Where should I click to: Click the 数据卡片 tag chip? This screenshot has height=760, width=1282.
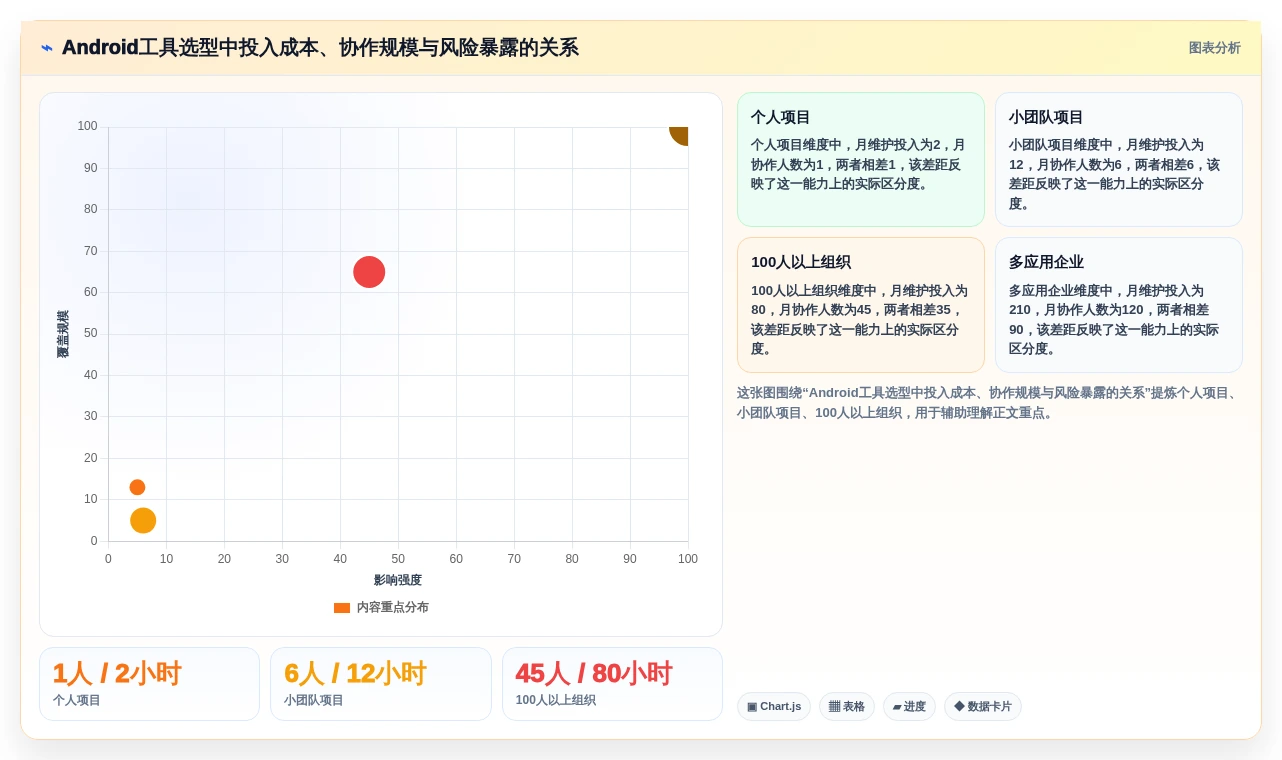click(x=982, y=707)
